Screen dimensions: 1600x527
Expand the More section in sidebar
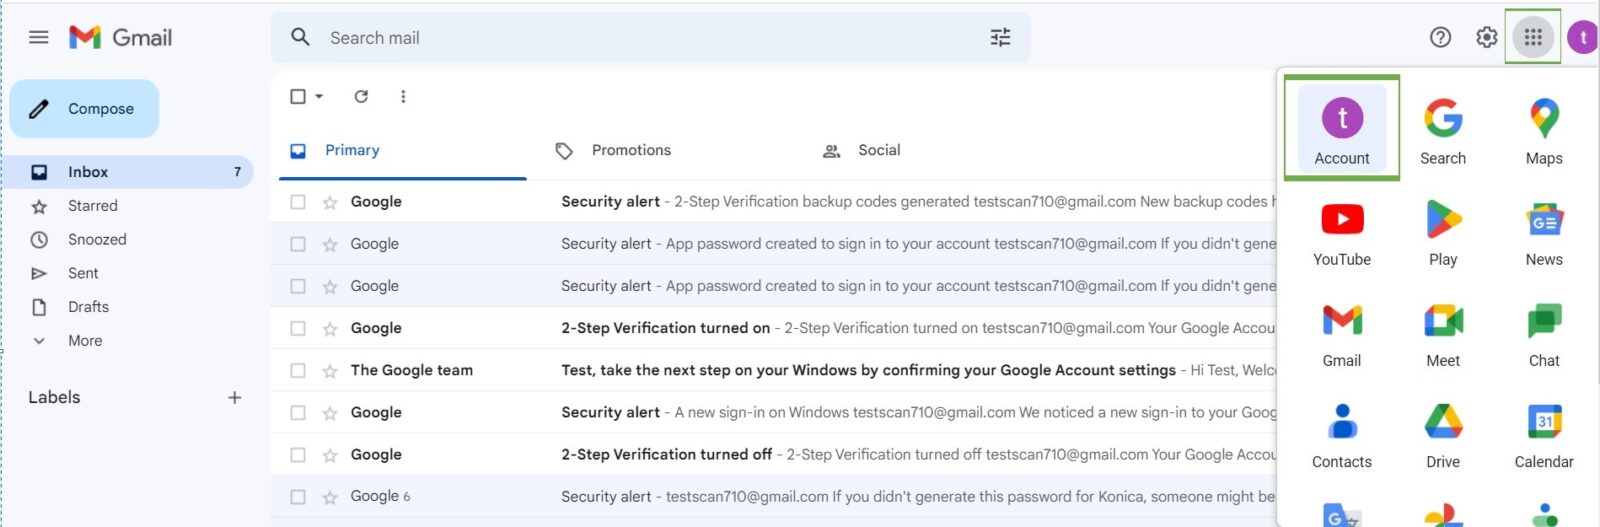coord(85,341)
